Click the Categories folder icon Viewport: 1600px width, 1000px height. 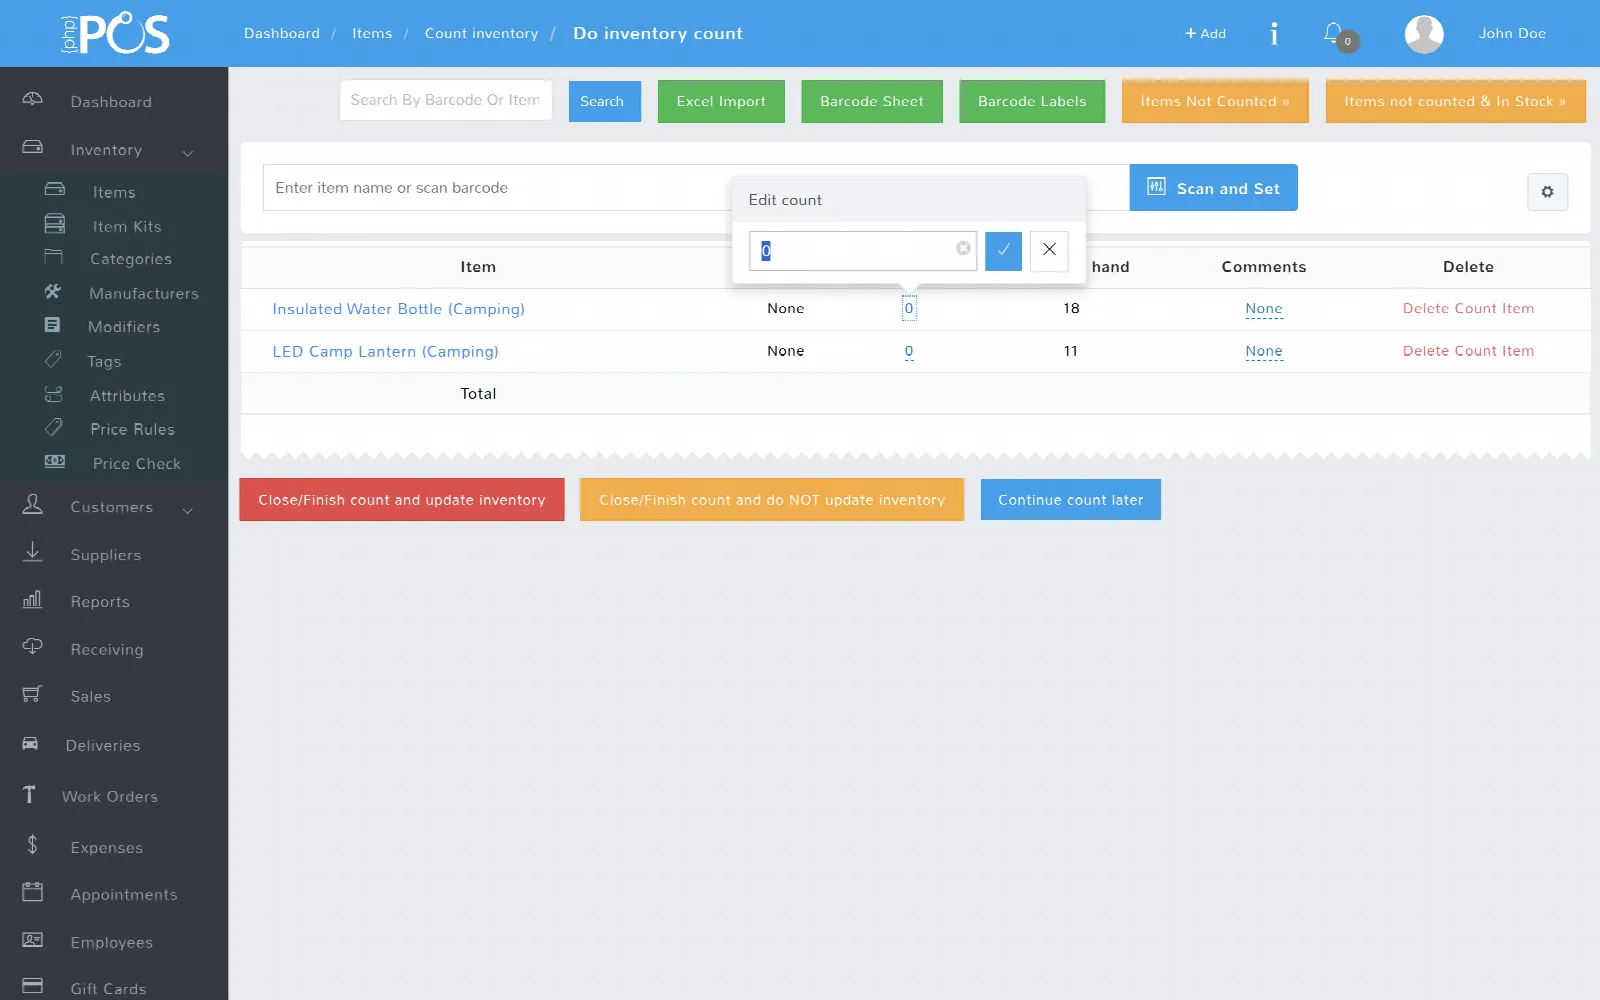point(53,257)
